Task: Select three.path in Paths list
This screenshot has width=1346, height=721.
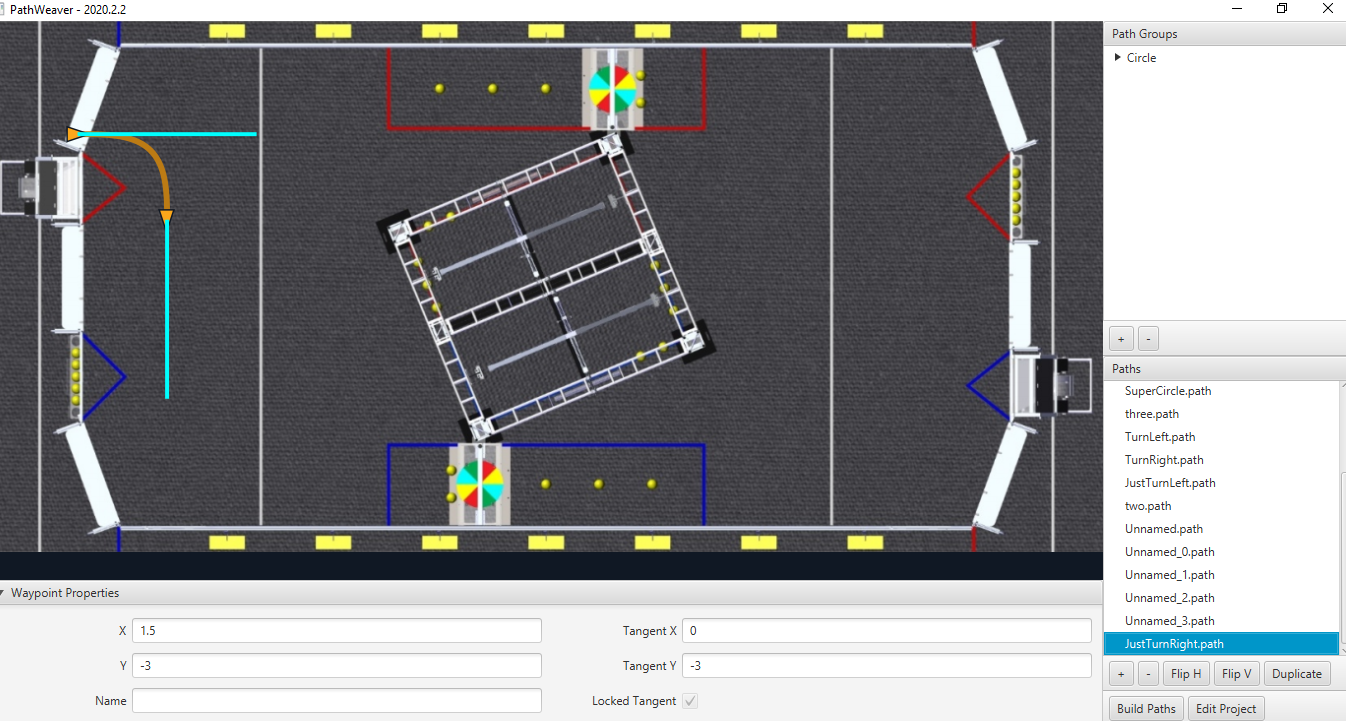Action: pos(1221,414)
